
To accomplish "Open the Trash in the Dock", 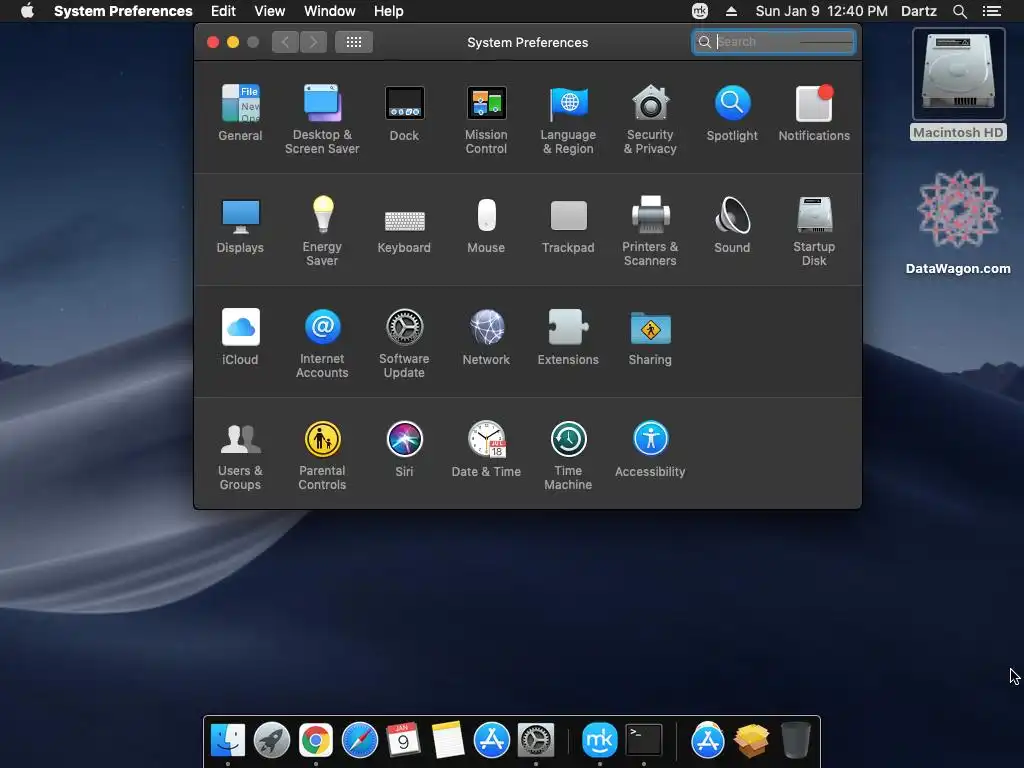I will tap(795, 740).
